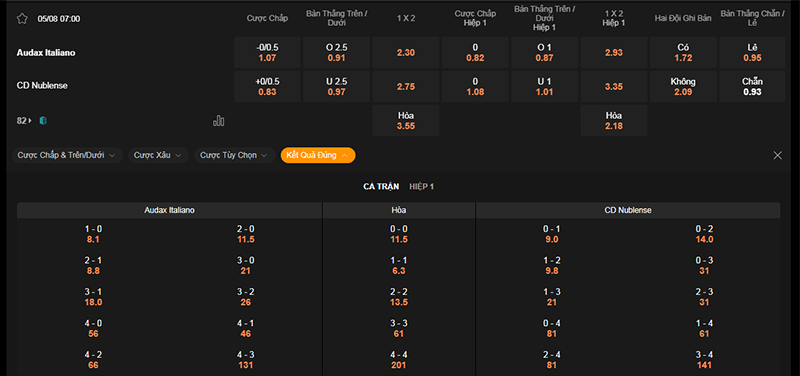Choose both teams score Có 1.72
This screenshot has width=800, height=376.
coord(683,53)
